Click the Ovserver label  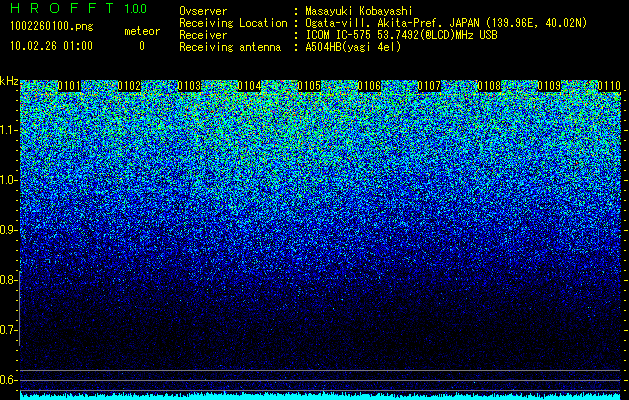[203, 11]
